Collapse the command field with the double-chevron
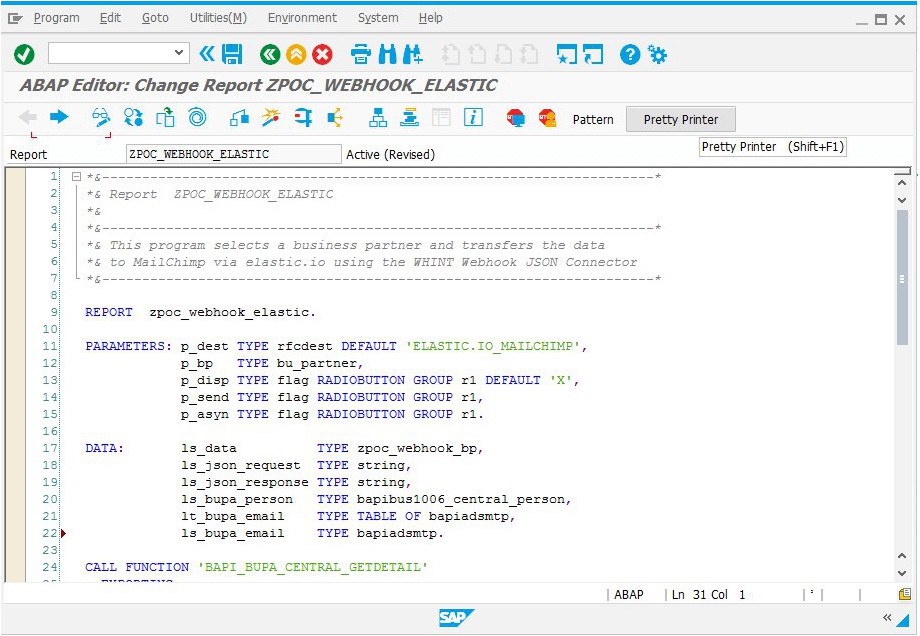 pos(207,55)
